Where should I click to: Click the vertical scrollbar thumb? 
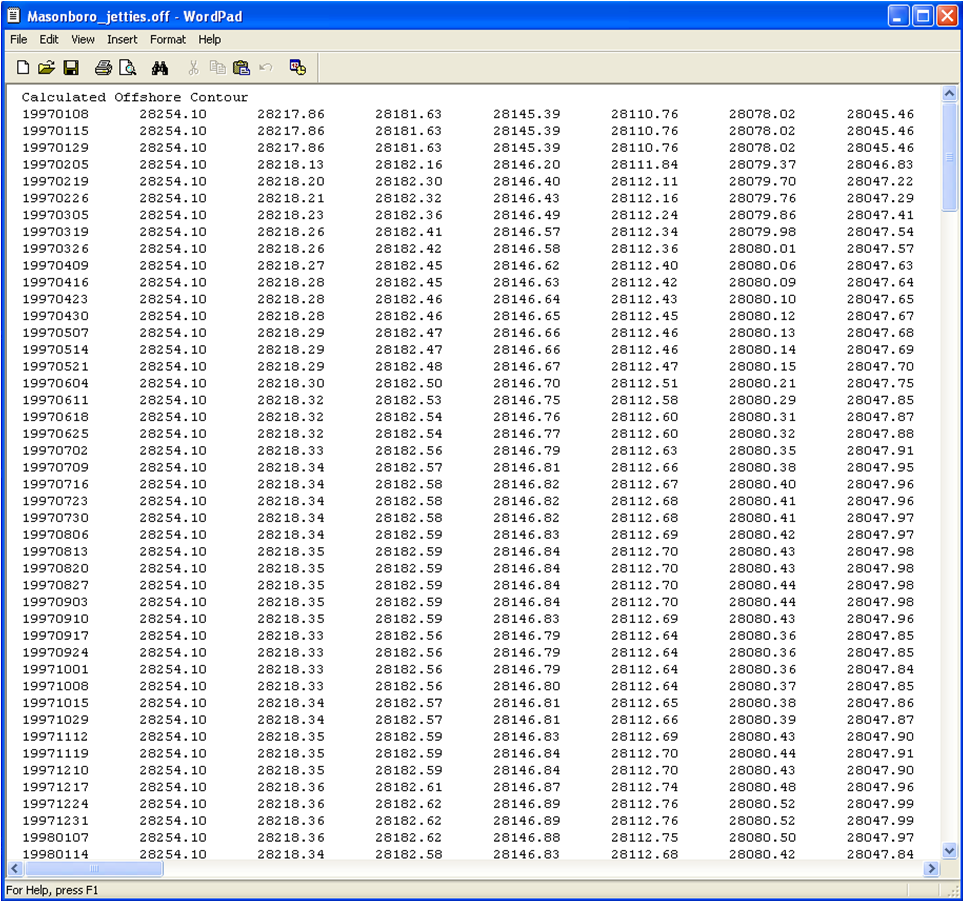[x=949, y=157]
